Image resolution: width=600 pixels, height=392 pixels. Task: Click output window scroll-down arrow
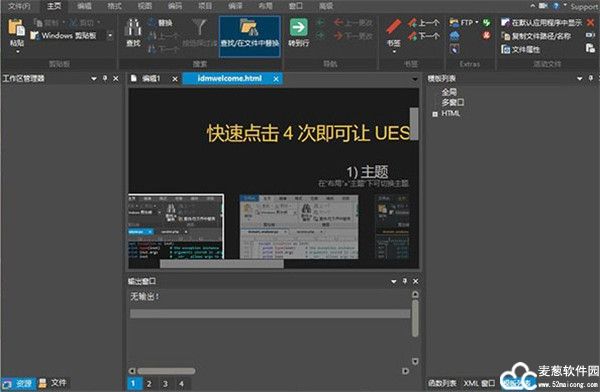pos(415,361)
